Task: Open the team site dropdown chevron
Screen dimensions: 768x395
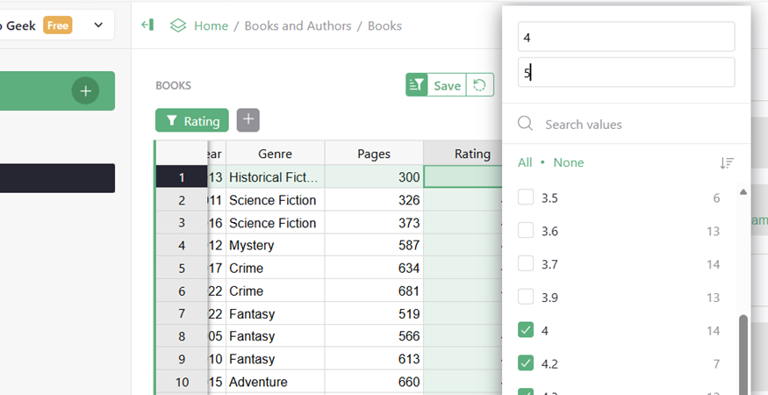Action: [98, 25]
